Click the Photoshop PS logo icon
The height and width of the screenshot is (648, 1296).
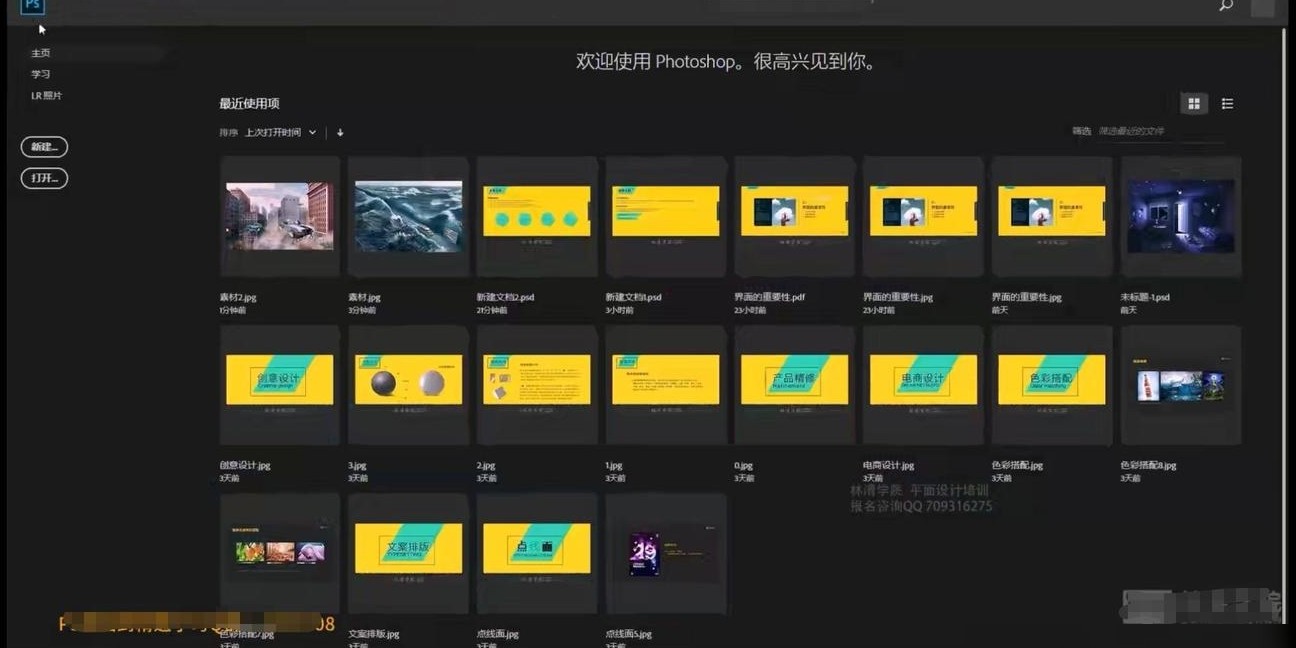[x=33, y=6]
